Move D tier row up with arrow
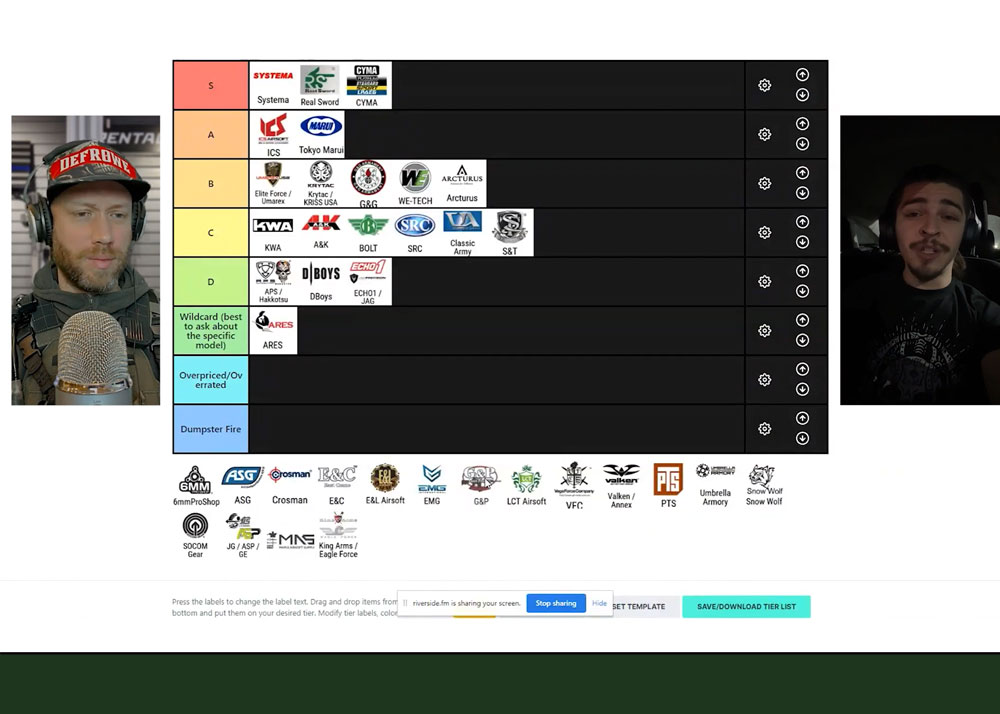This screenshot has width=1000, height=714. point(802,271)
